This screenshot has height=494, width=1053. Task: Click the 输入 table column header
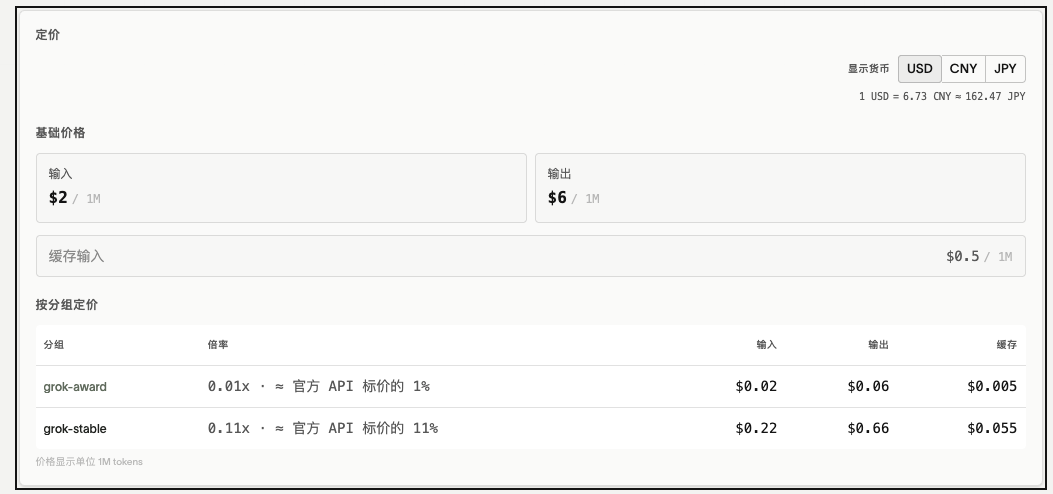click(766, 345)
